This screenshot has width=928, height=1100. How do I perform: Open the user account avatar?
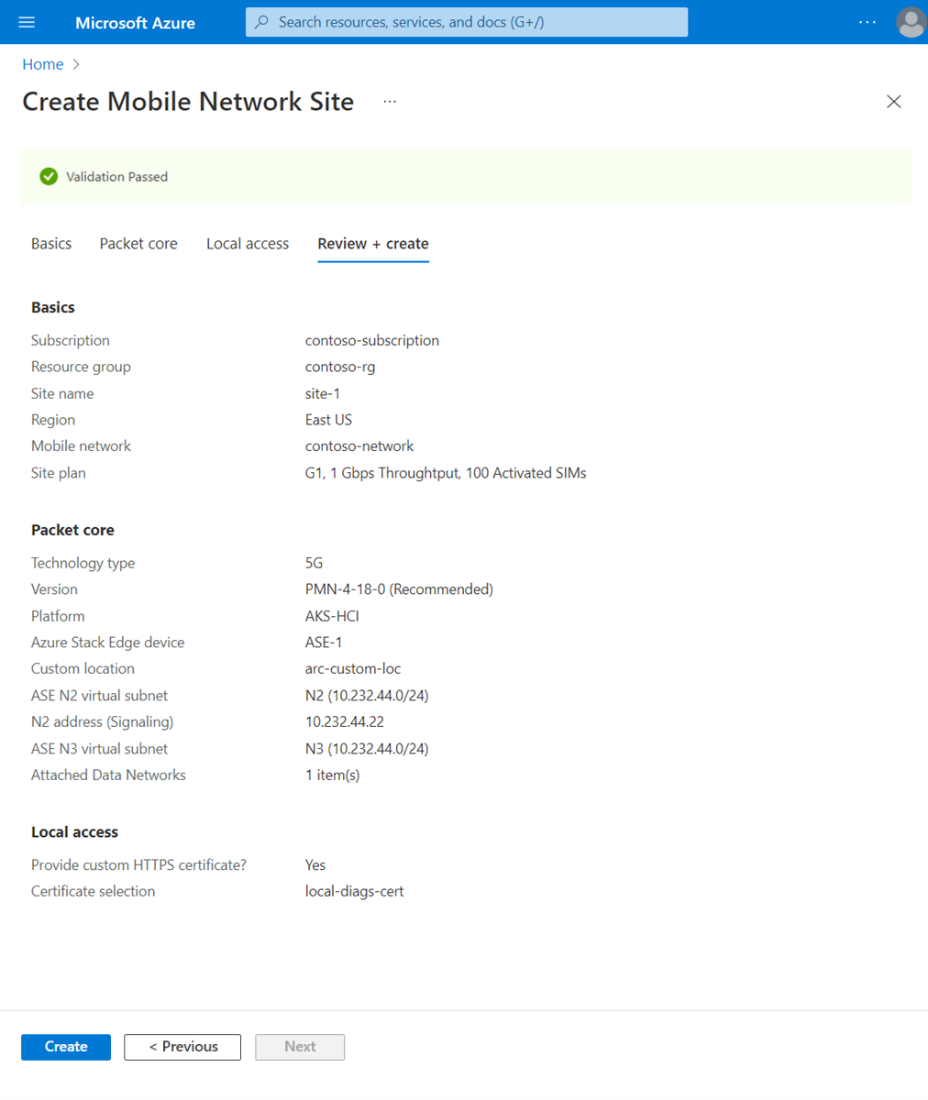(x=911, y=22)
